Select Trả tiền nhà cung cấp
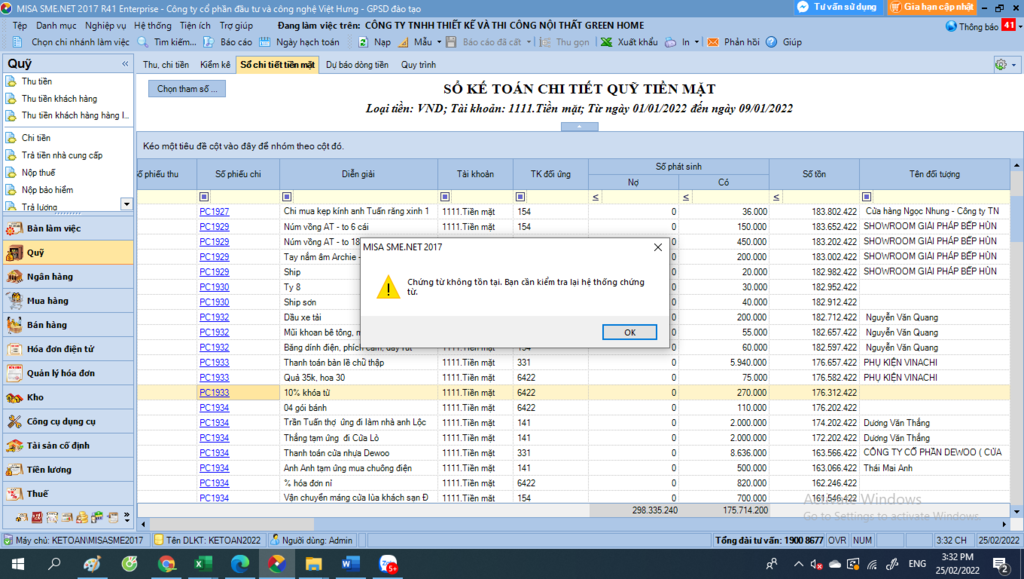The width and height of the screenshot is (1024, 579). pyautogui.click(x=62, y=155)
